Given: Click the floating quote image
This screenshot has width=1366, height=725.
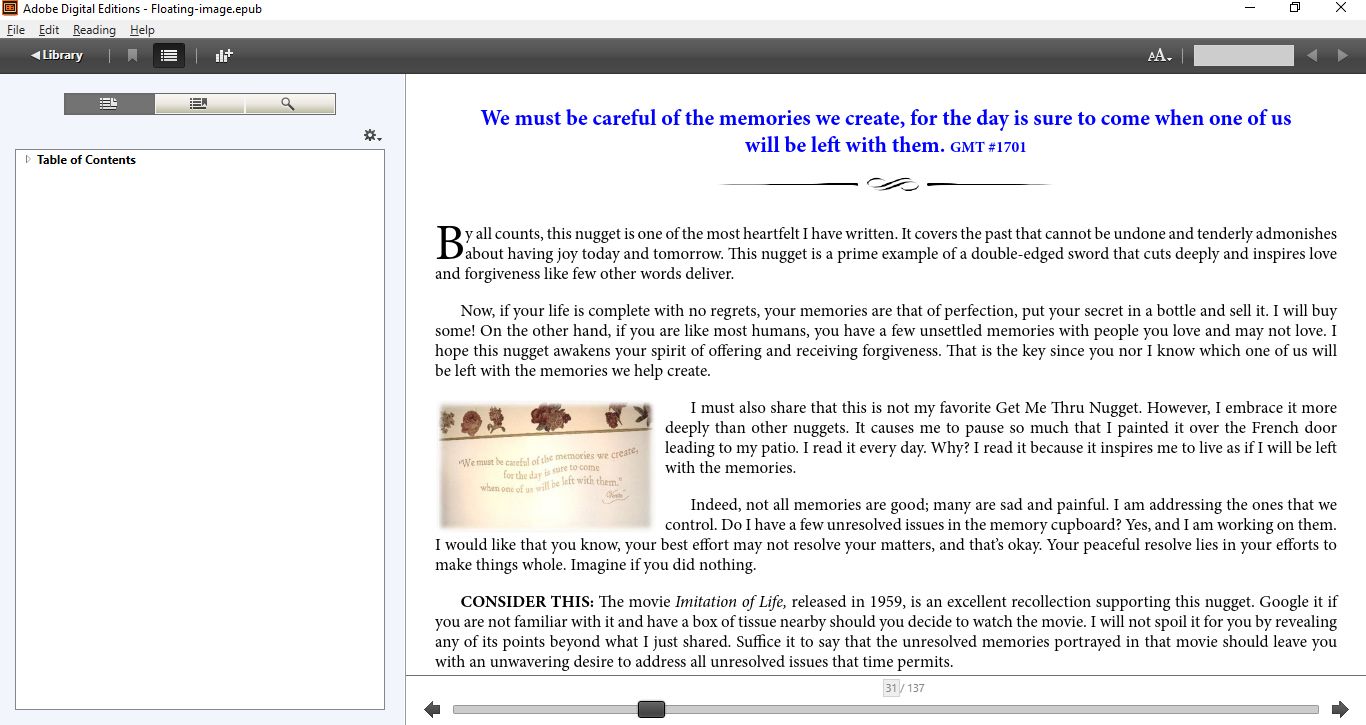Looking at the screenshot, I should [545, 465].
